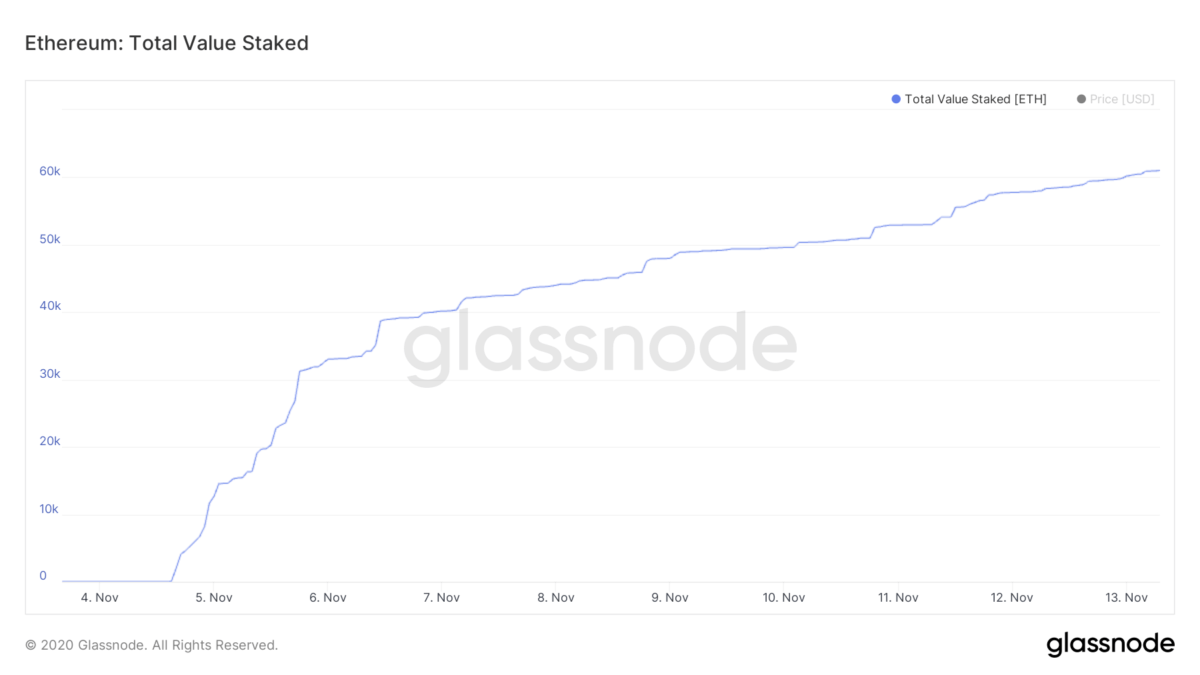Select the 10. Nov date label
This screenshot has height=675, width=1200.
click(784, 597)
